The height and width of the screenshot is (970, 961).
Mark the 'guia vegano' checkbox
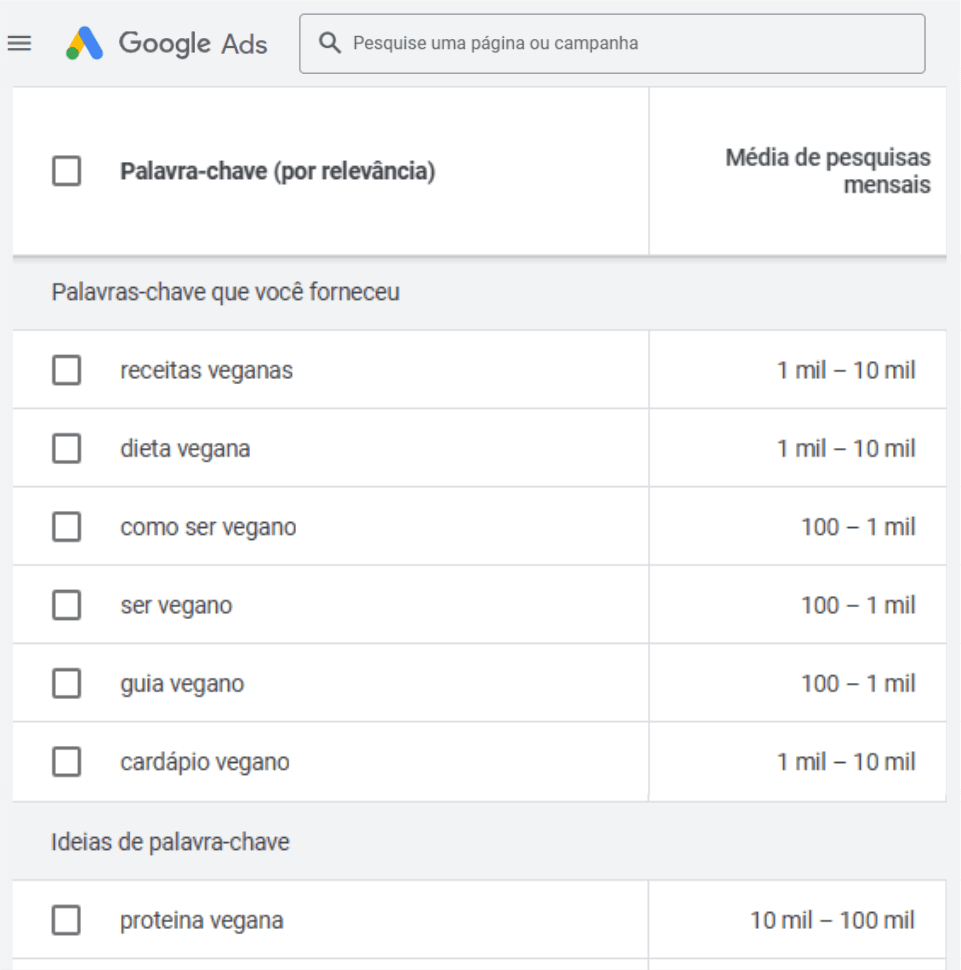coord(66,684)
